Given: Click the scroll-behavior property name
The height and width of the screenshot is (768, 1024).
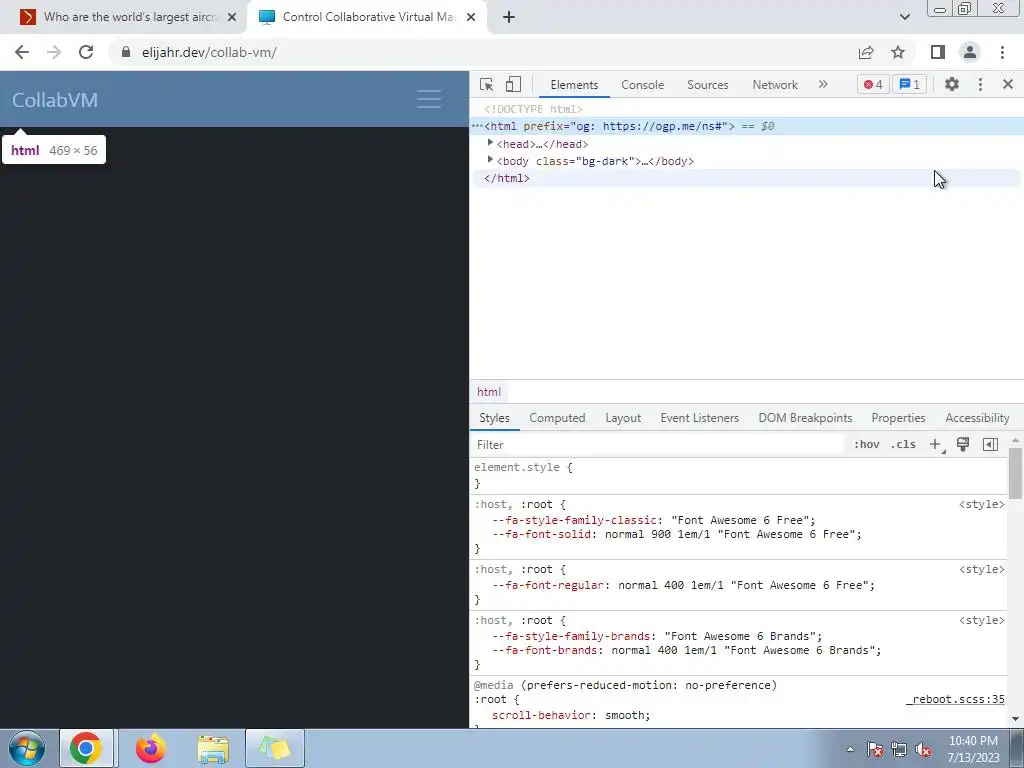Looking at the screenshot, I should pyautogui.click(x=543, y=715).
